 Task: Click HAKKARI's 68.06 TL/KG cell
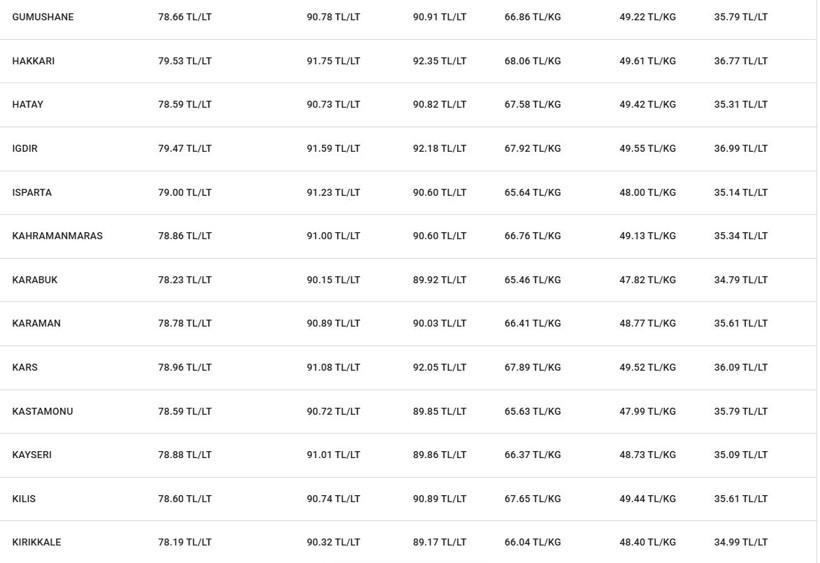tap(533, 61)
